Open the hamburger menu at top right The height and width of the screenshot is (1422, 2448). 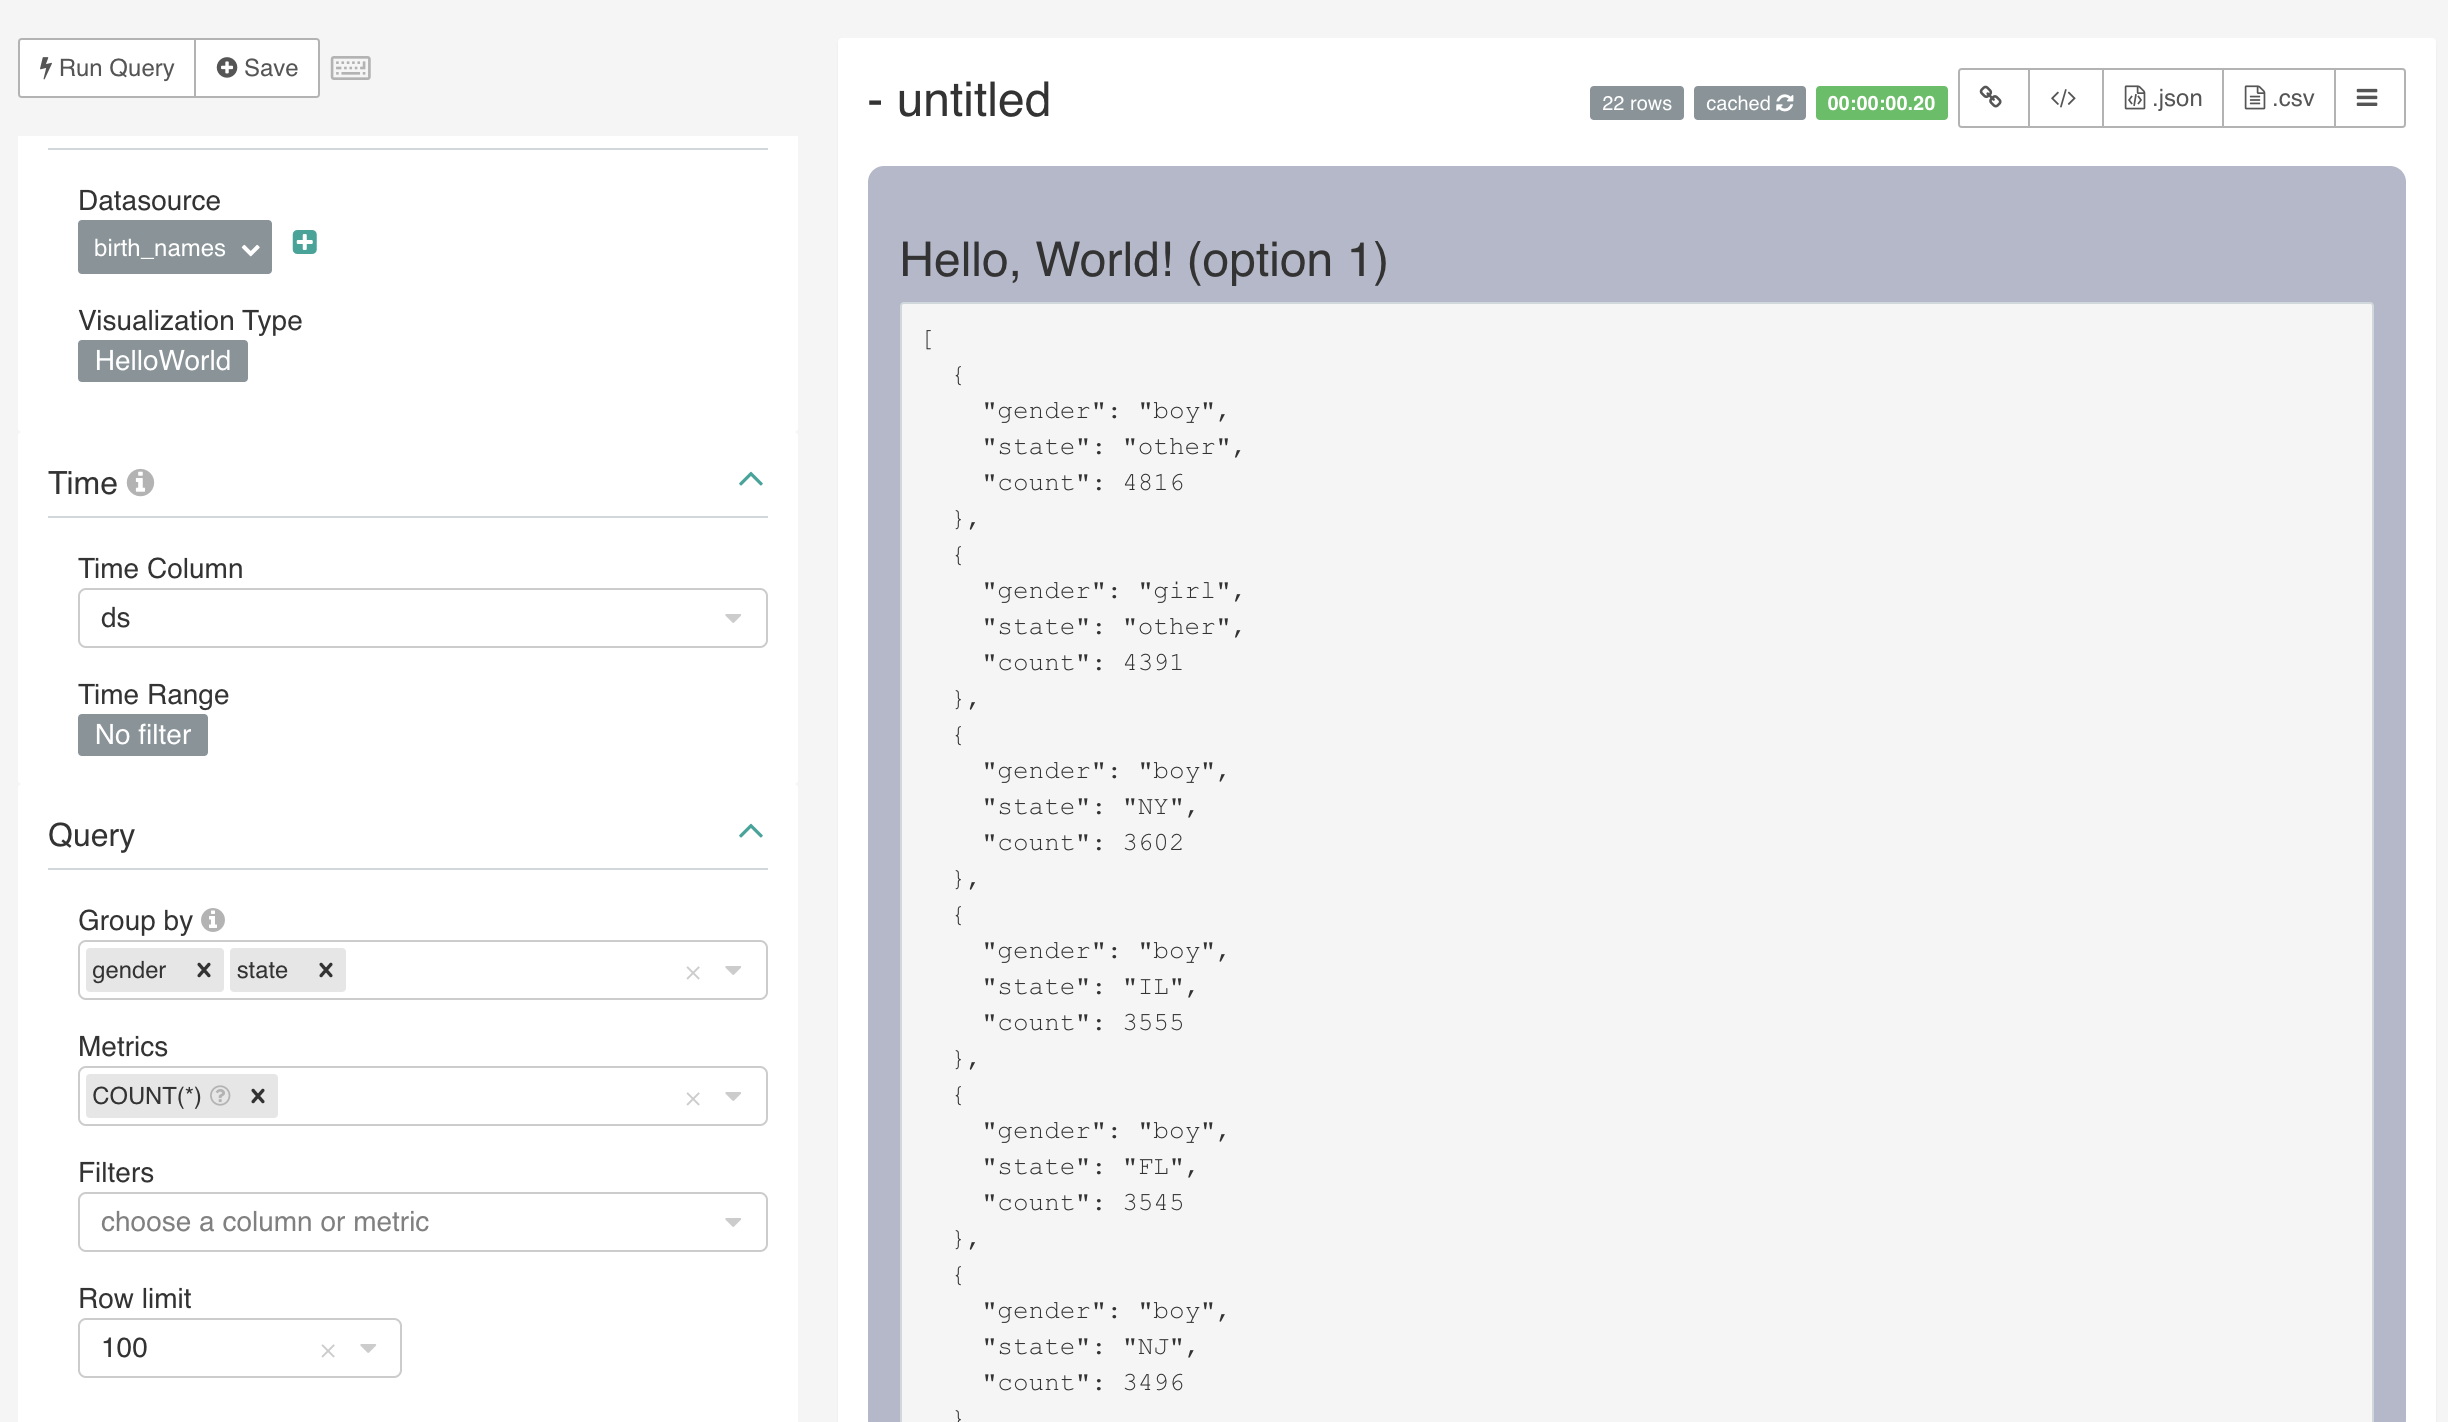[2367, 98]
